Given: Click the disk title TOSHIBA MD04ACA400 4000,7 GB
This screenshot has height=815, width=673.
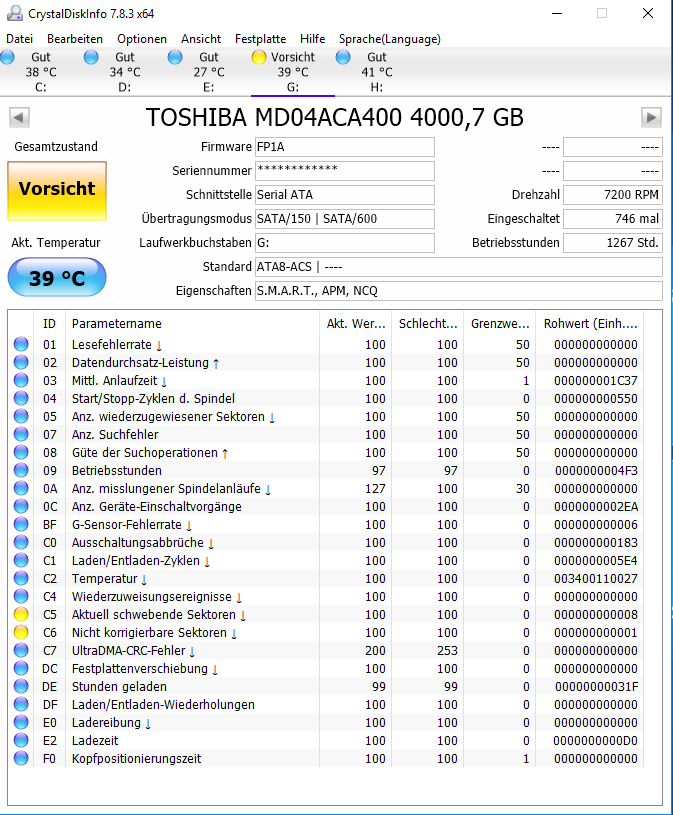Looking at the screenshot, I should [x=335, y=117].
